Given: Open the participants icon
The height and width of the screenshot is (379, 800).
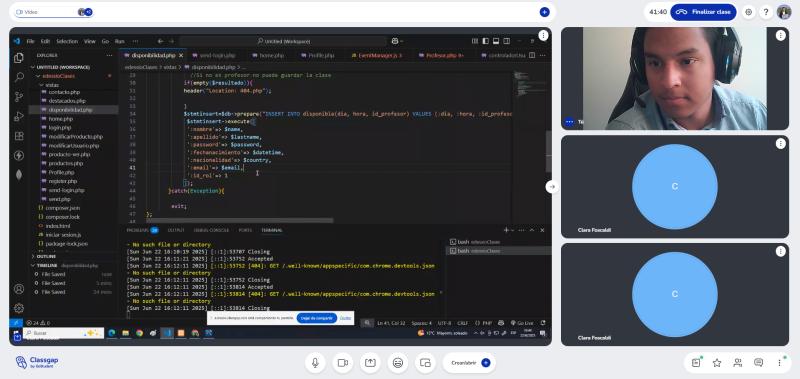Looking at the screenshot, I should [738, 363].
